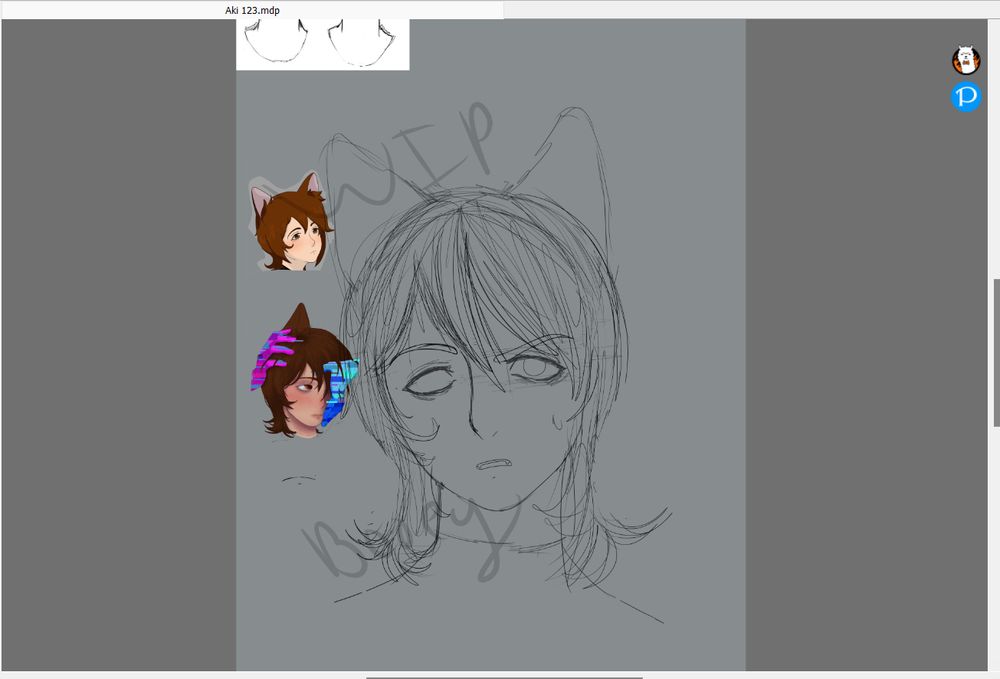Select the Aki 123.mdp document tab
This screenshot has width=1000, height=679.
point(252,10)
